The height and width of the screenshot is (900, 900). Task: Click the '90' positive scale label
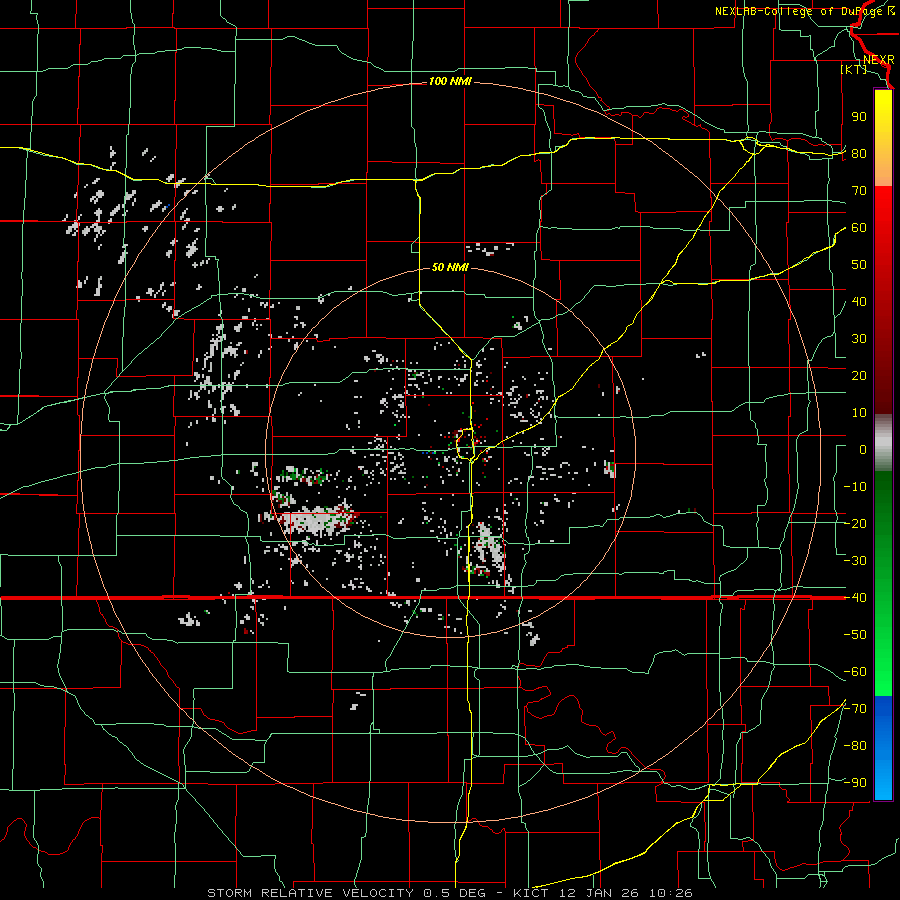pos(859,117)
